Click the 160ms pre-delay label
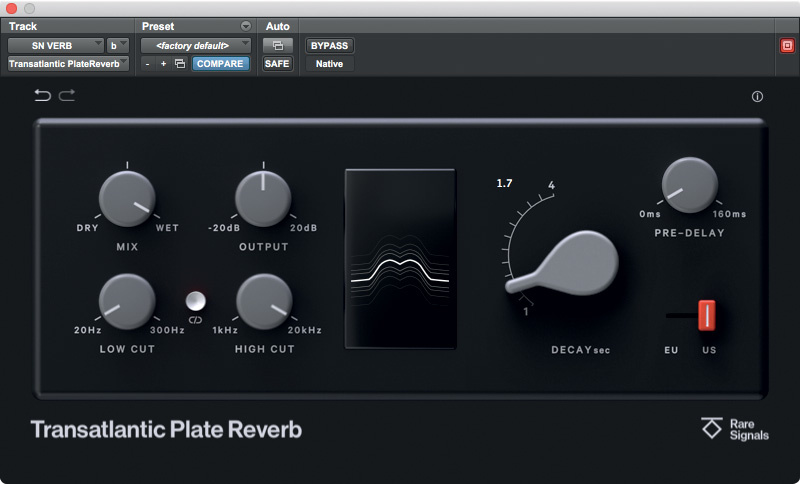The width and height of the screenshot is (800, 484). click(729, 214)
